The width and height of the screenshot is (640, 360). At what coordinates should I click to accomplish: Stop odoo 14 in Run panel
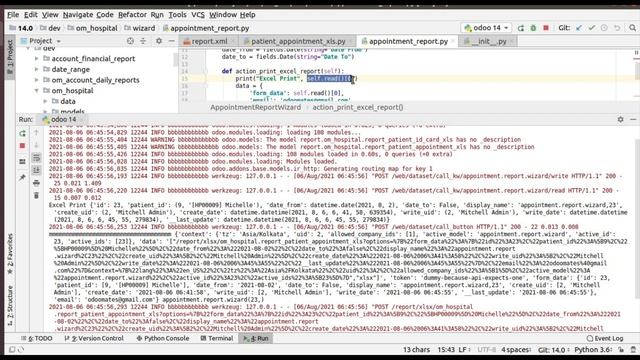click(22, 146)
